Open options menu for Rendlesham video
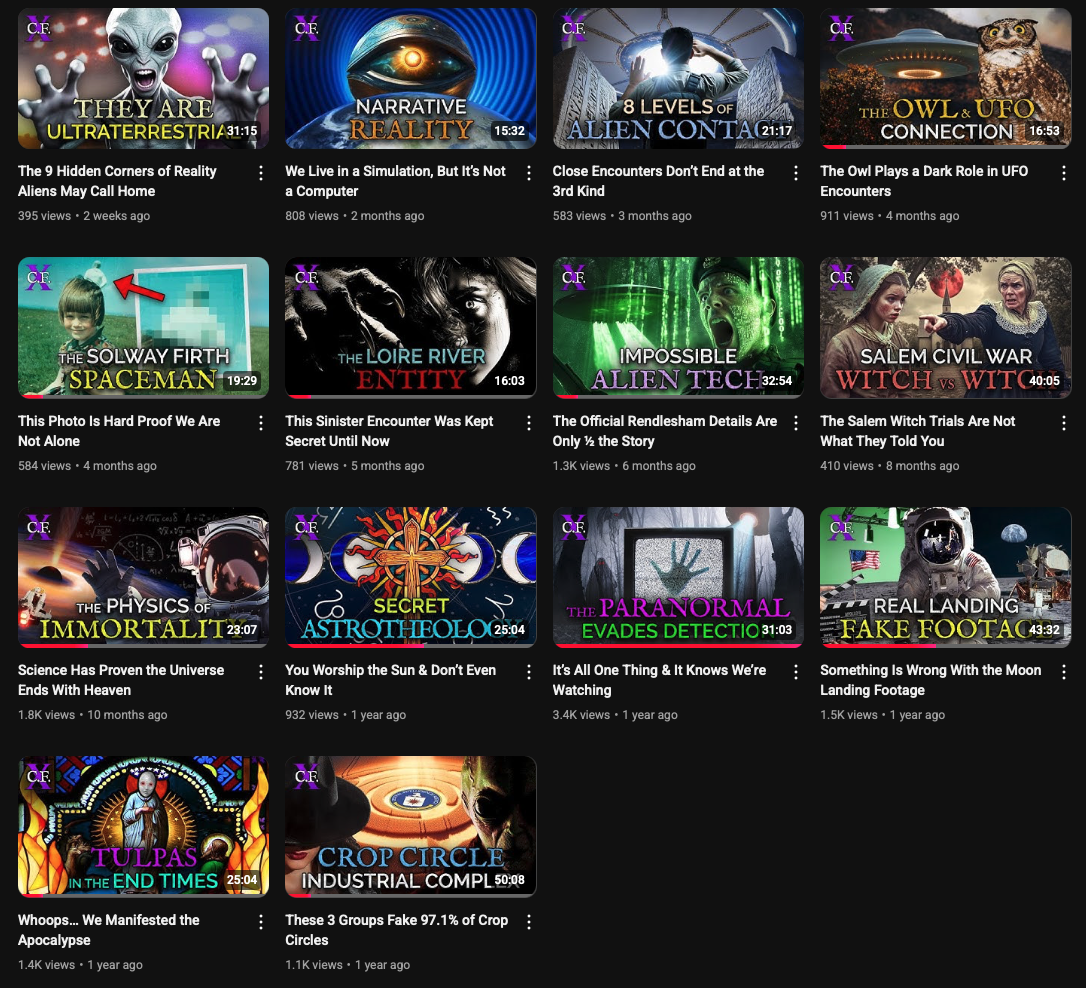 (796, 423)
